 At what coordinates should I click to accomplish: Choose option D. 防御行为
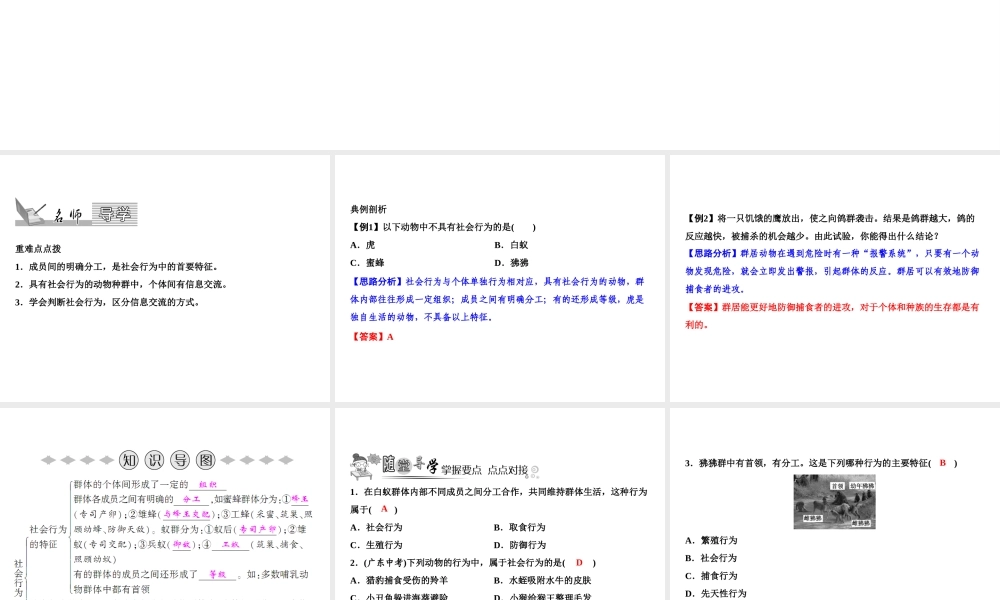(x=519, y=545)
